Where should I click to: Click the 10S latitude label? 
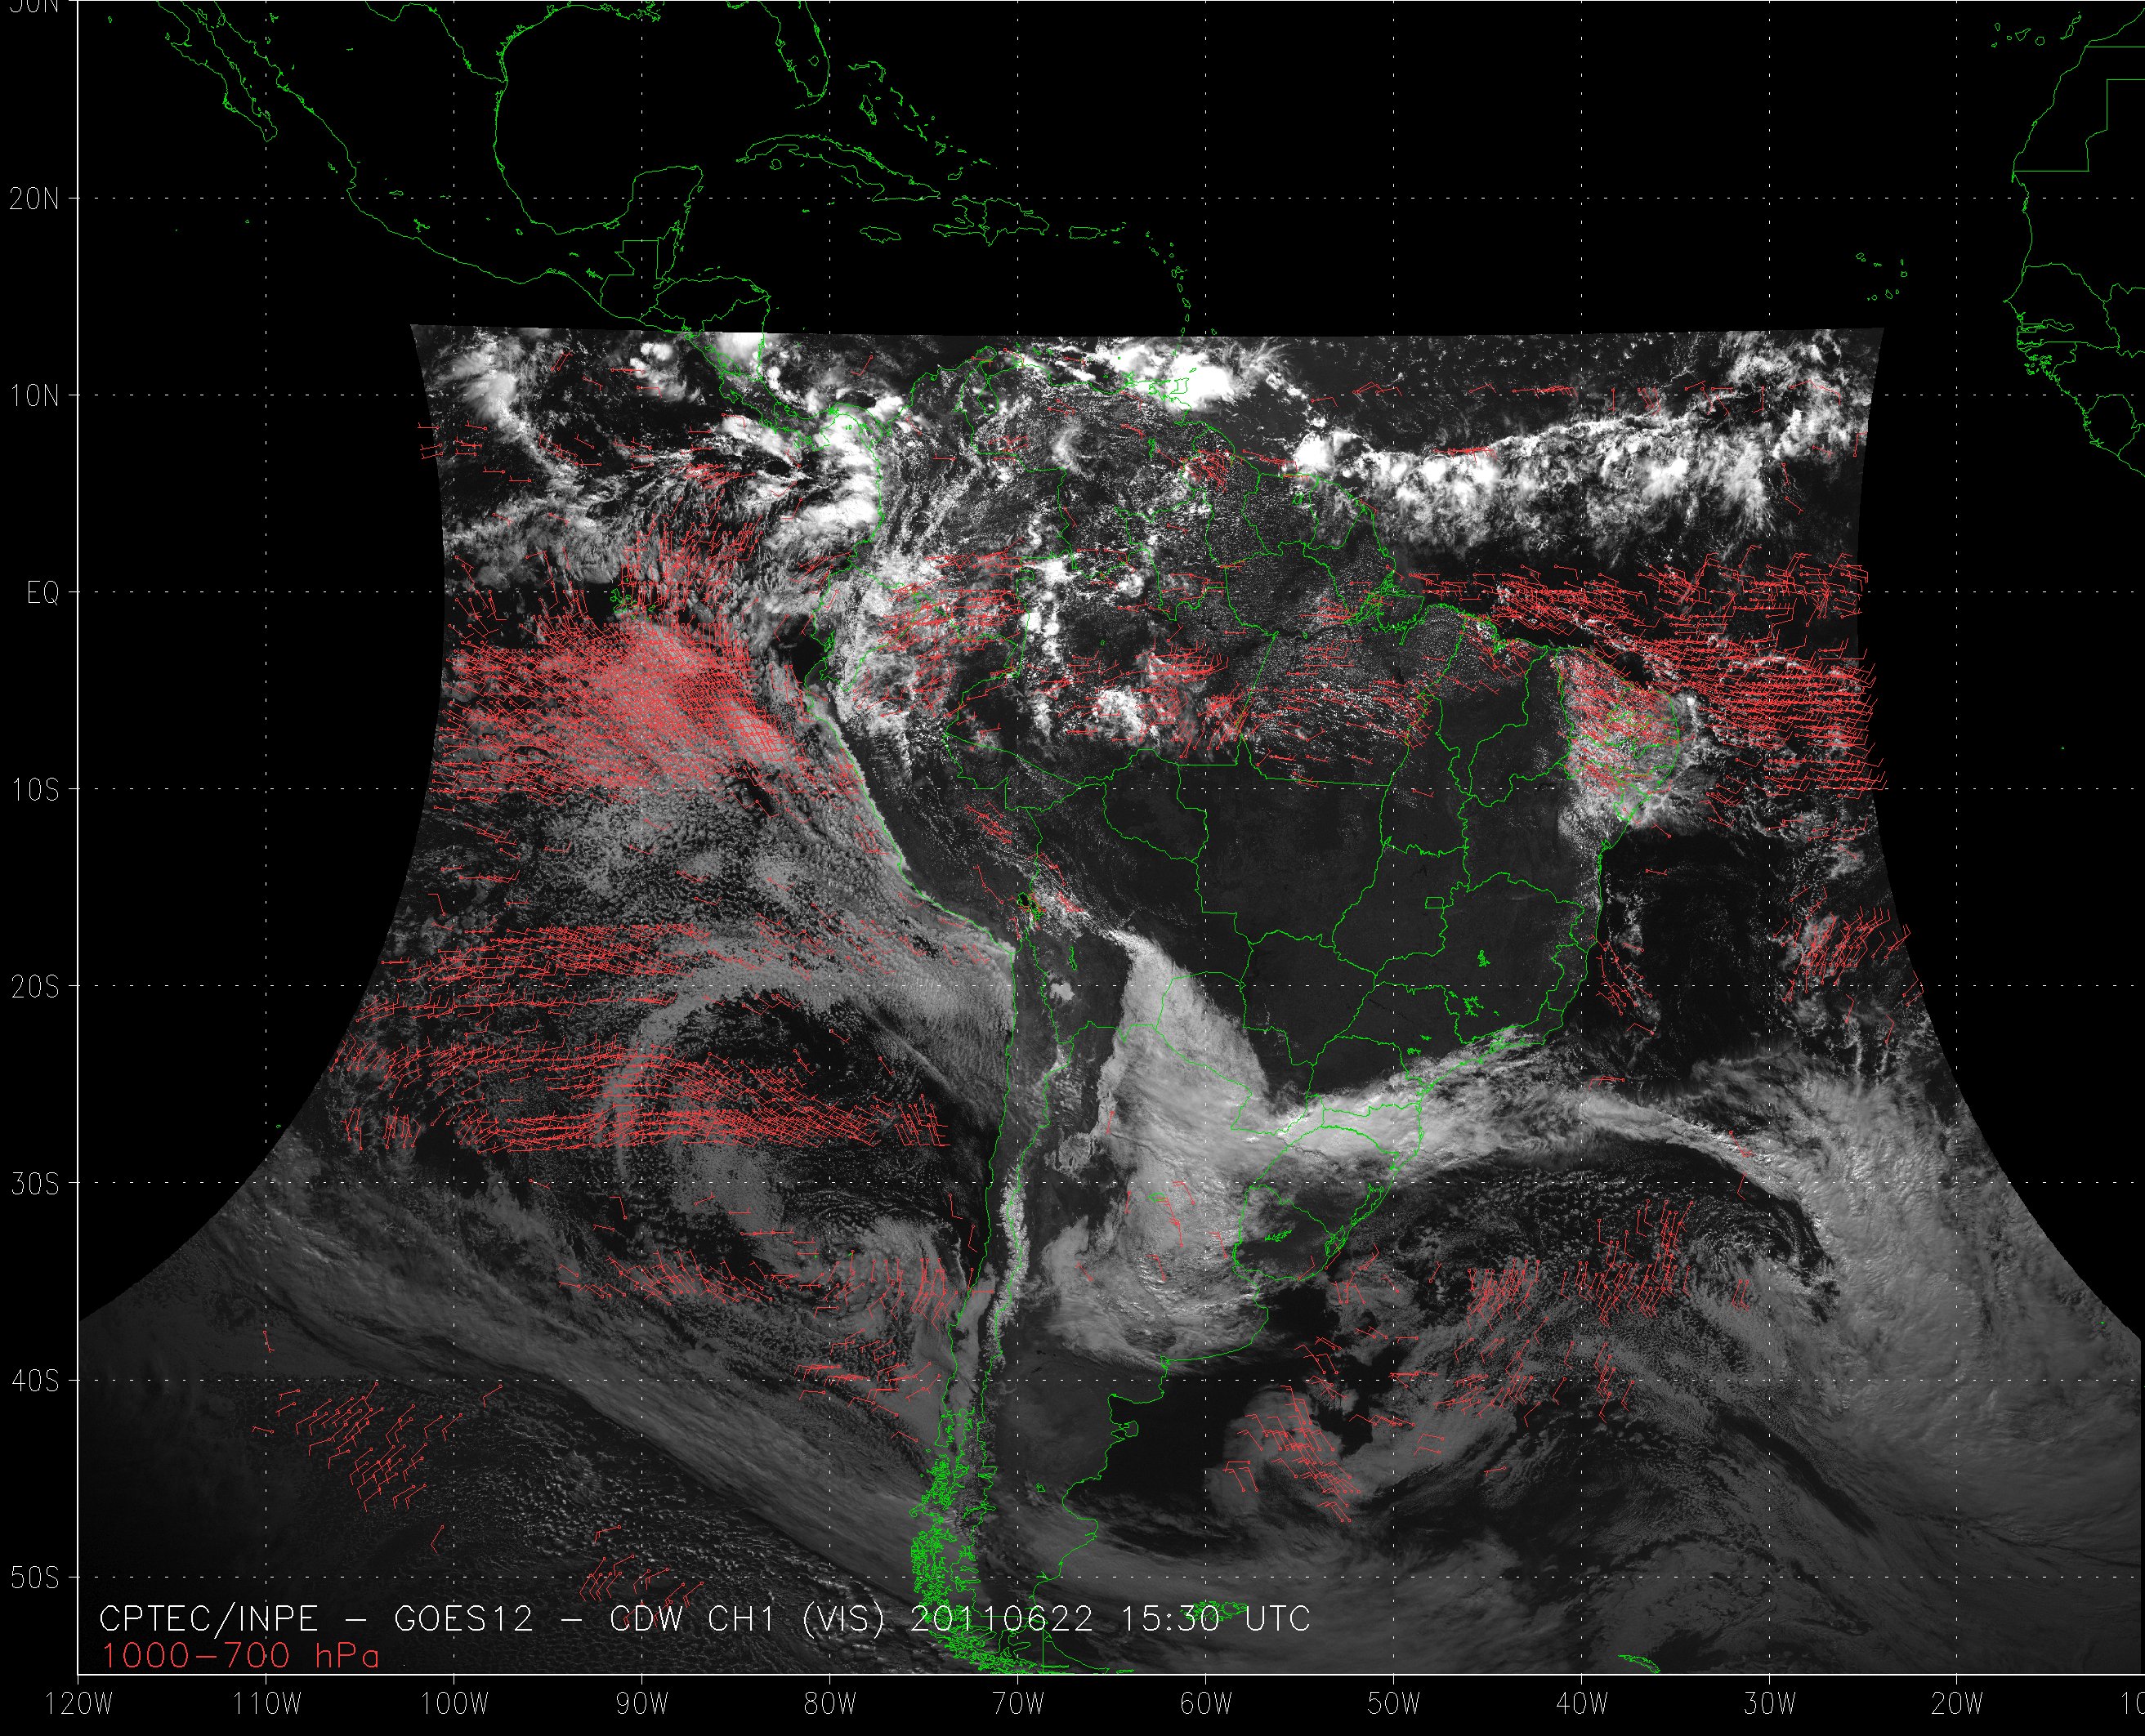[x=35, y=790]
